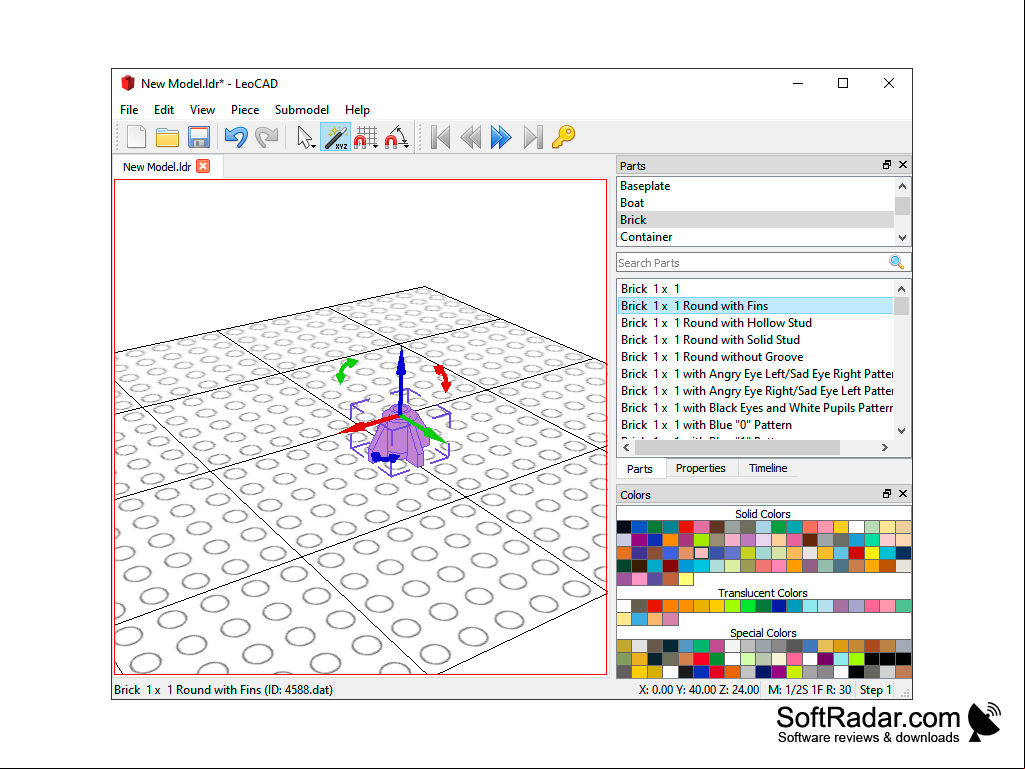Image resolution: width=1025 pixels, height=769 pixels.
Task: Pick the black solid color swatch
Action: pyautogui.click(x=624, y=527)
